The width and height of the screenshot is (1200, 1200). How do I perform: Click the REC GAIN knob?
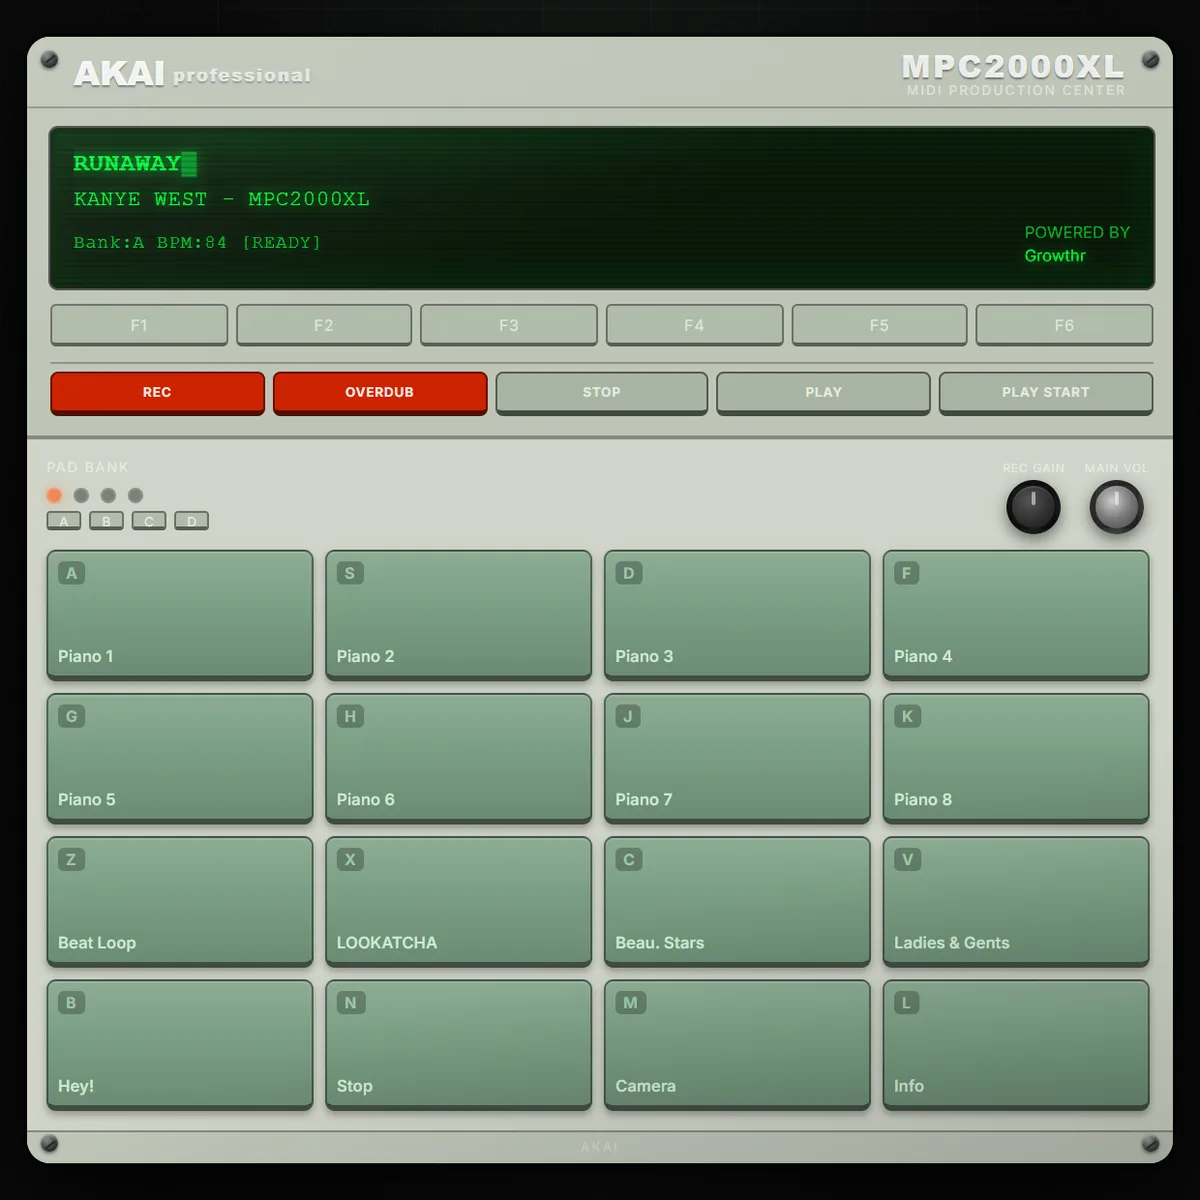pyautogui.click(x=1033, y=507)
